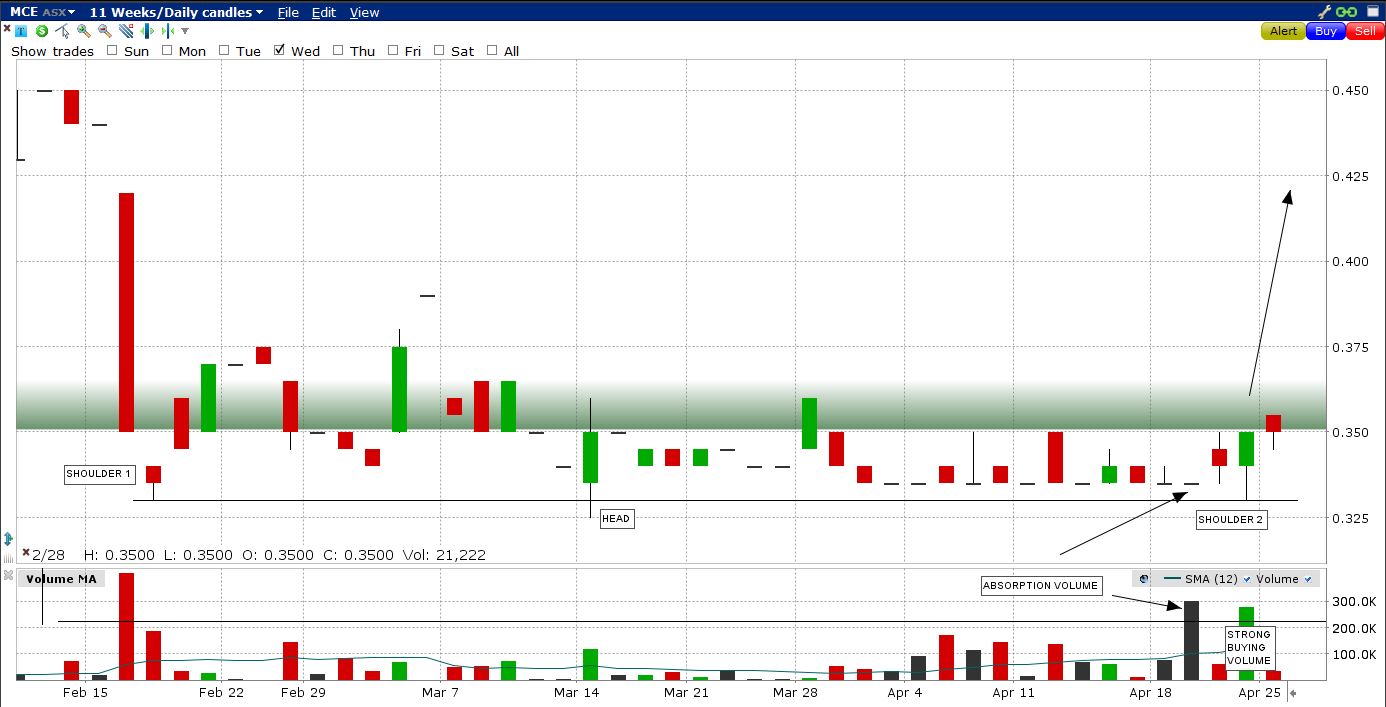The width and height of the screenshot is (1386, 707).
Task: Click the 300.0K volume axis label
Action: pyautogui.click(x=1355, y=601)
